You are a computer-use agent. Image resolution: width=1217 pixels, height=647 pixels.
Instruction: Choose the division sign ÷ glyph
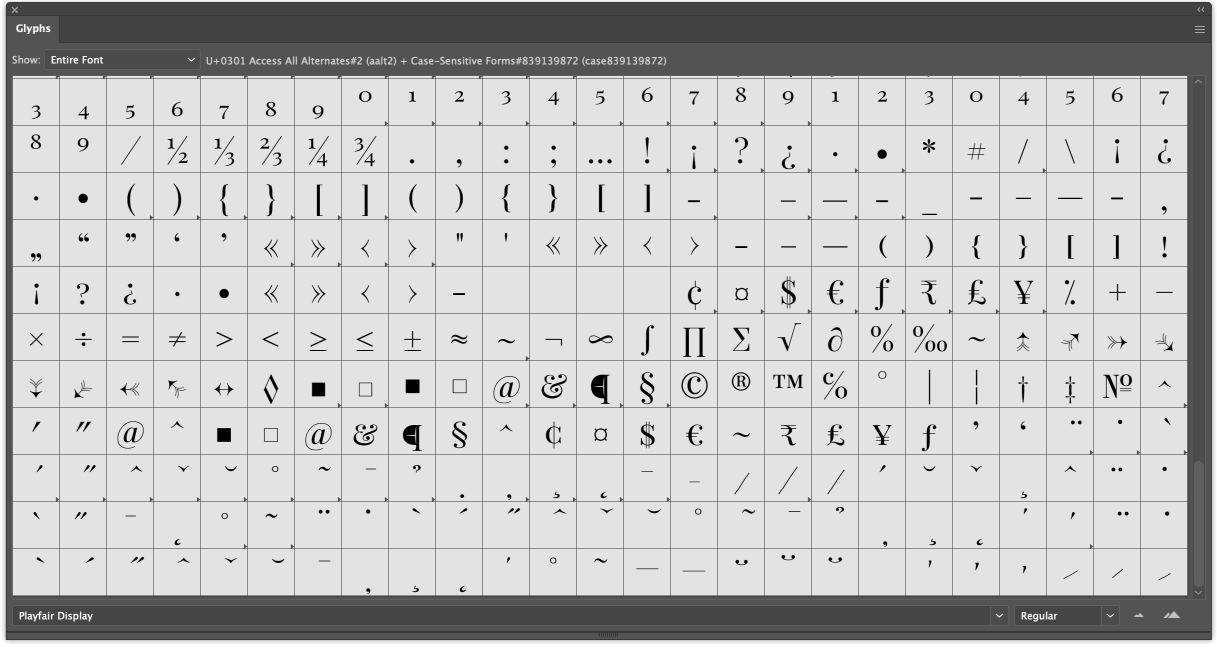click(x=83, y=338)
